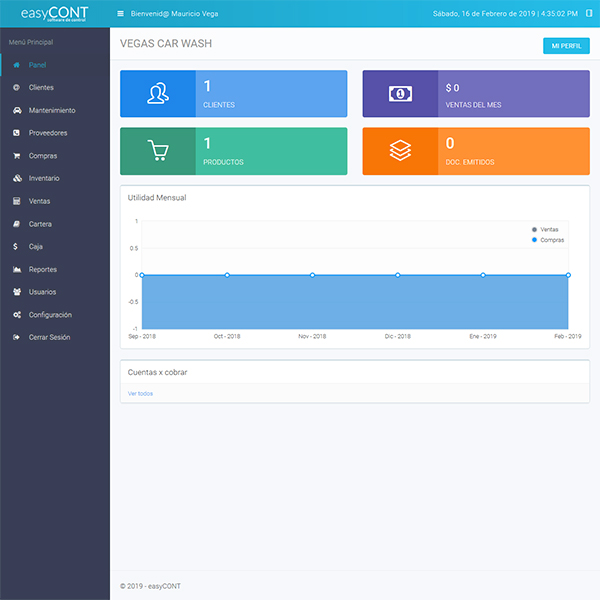600x600 pixels.
Task: Click the Sep - 2018 chart data point
Action: (x=142, y=275)
